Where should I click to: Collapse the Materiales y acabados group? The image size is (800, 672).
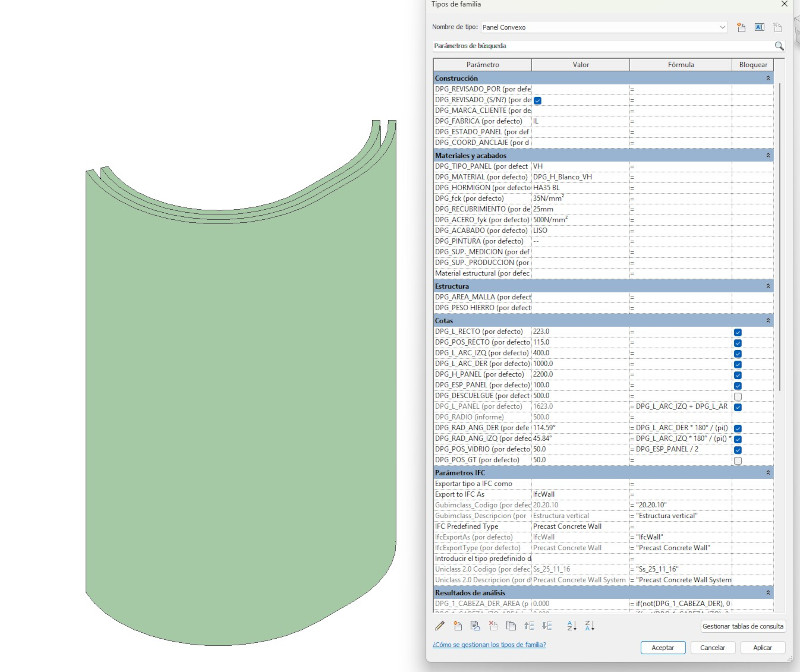[x=768, y=155]
